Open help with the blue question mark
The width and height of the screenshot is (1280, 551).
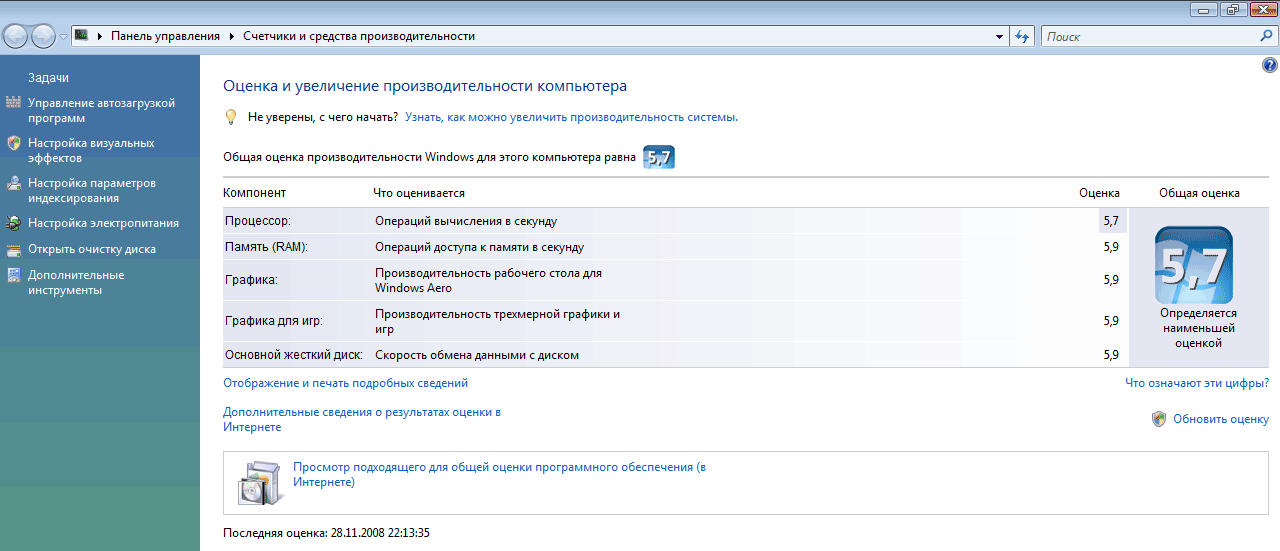coord(1270,64)
